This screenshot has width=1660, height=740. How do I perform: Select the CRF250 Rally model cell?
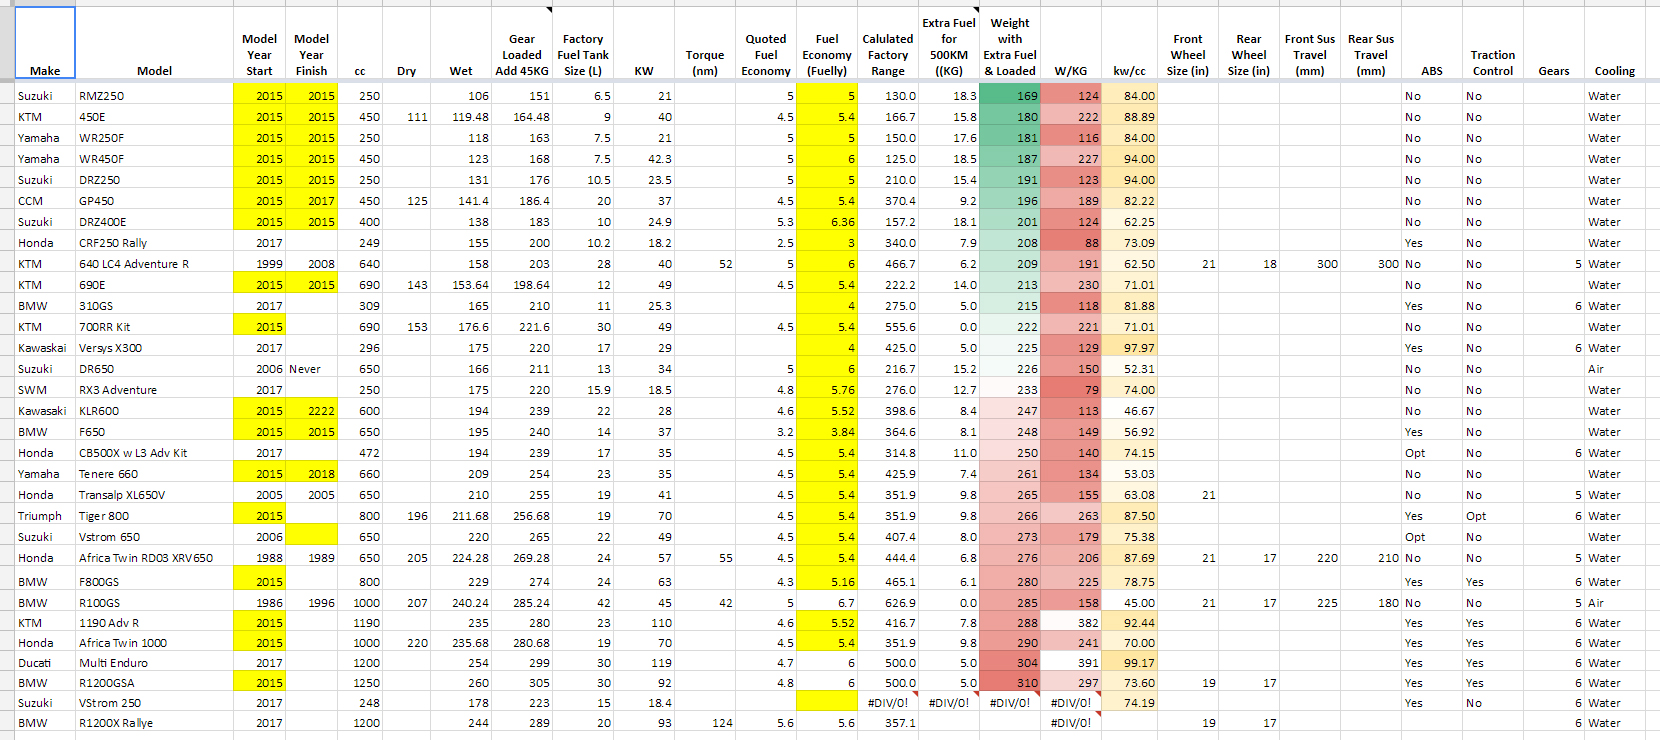point(154,243)
